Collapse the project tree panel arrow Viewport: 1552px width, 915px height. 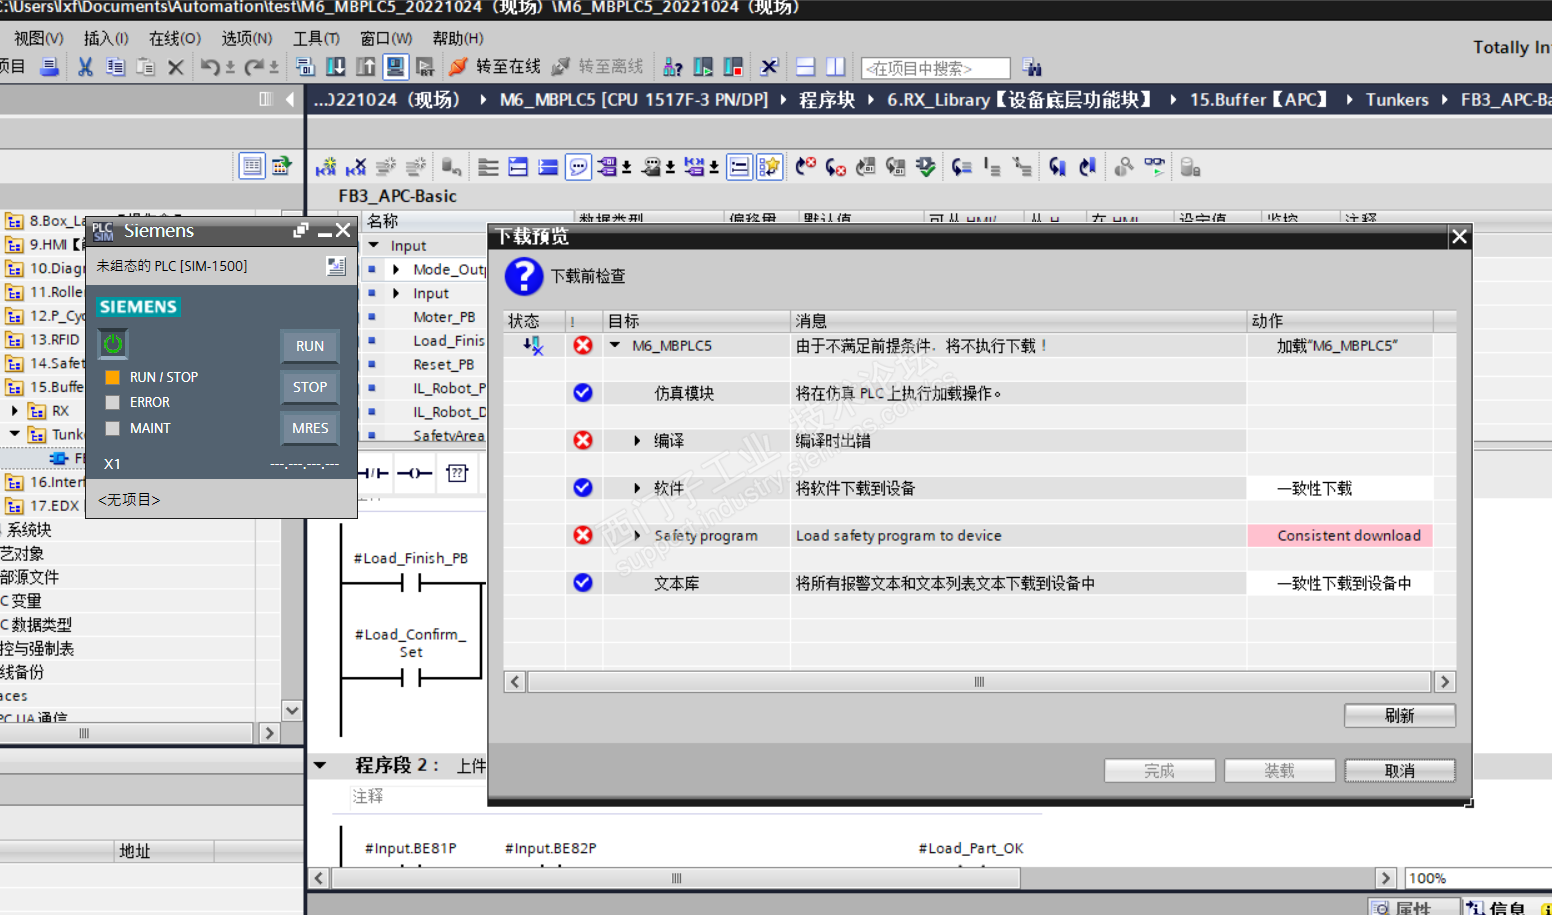[290, 99]
